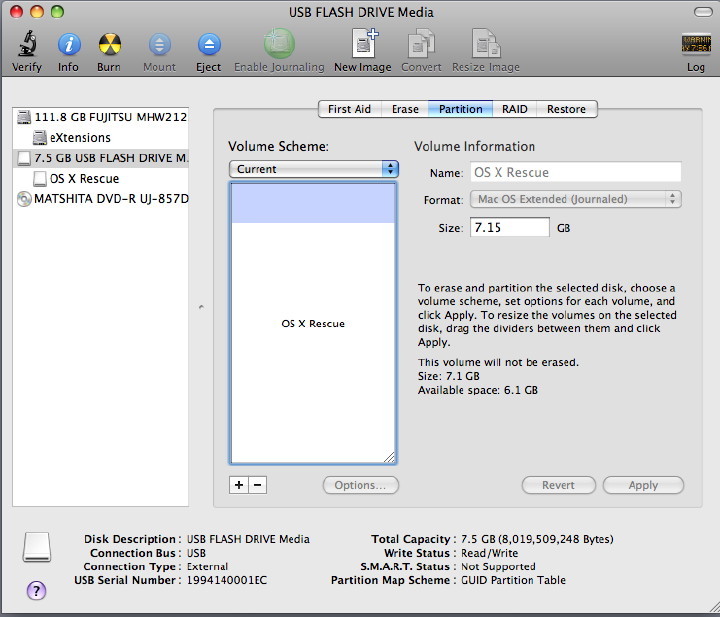Screen dimensions: 720x617
Task: Click the Size input field
Action: pyautogui.click(x=510, y=228)
